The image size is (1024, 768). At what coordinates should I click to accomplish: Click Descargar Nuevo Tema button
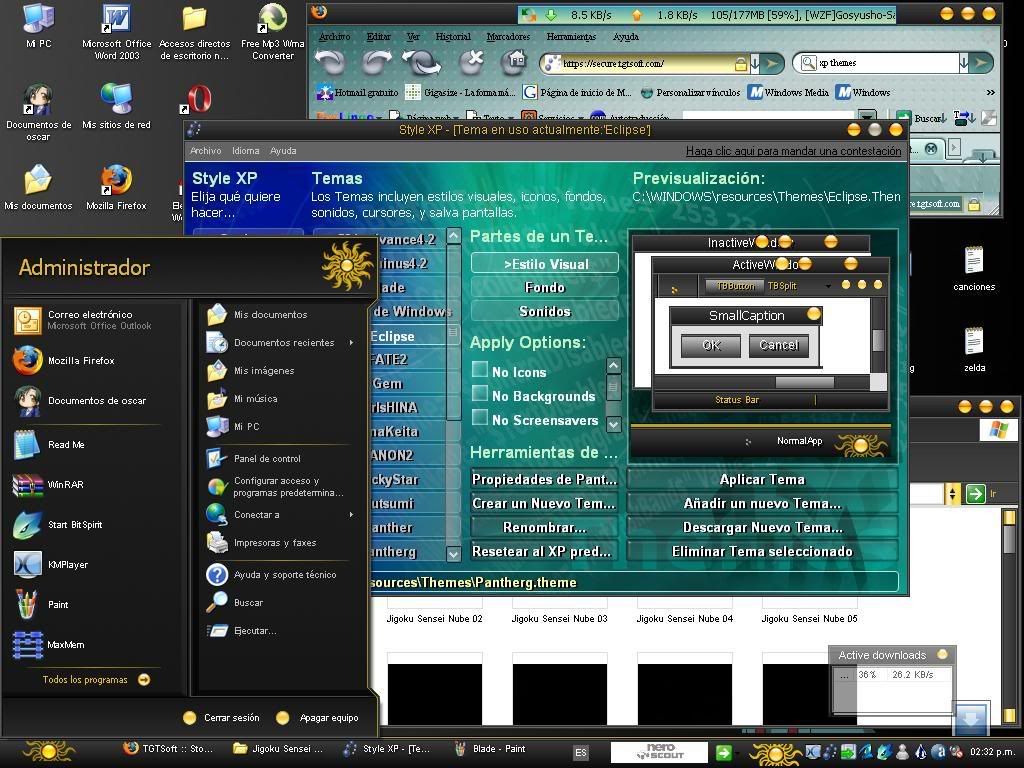[x=762, y=527]
